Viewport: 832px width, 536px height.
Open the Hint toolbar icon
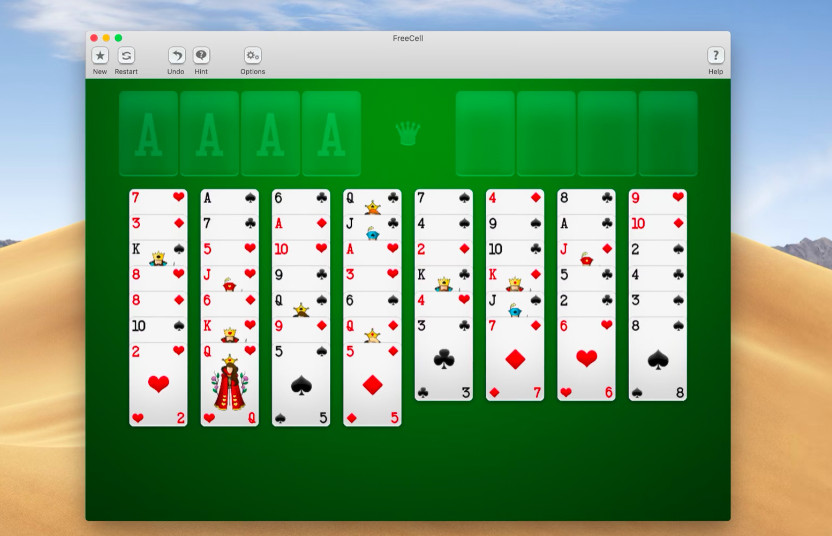click(x=201, y=56)
